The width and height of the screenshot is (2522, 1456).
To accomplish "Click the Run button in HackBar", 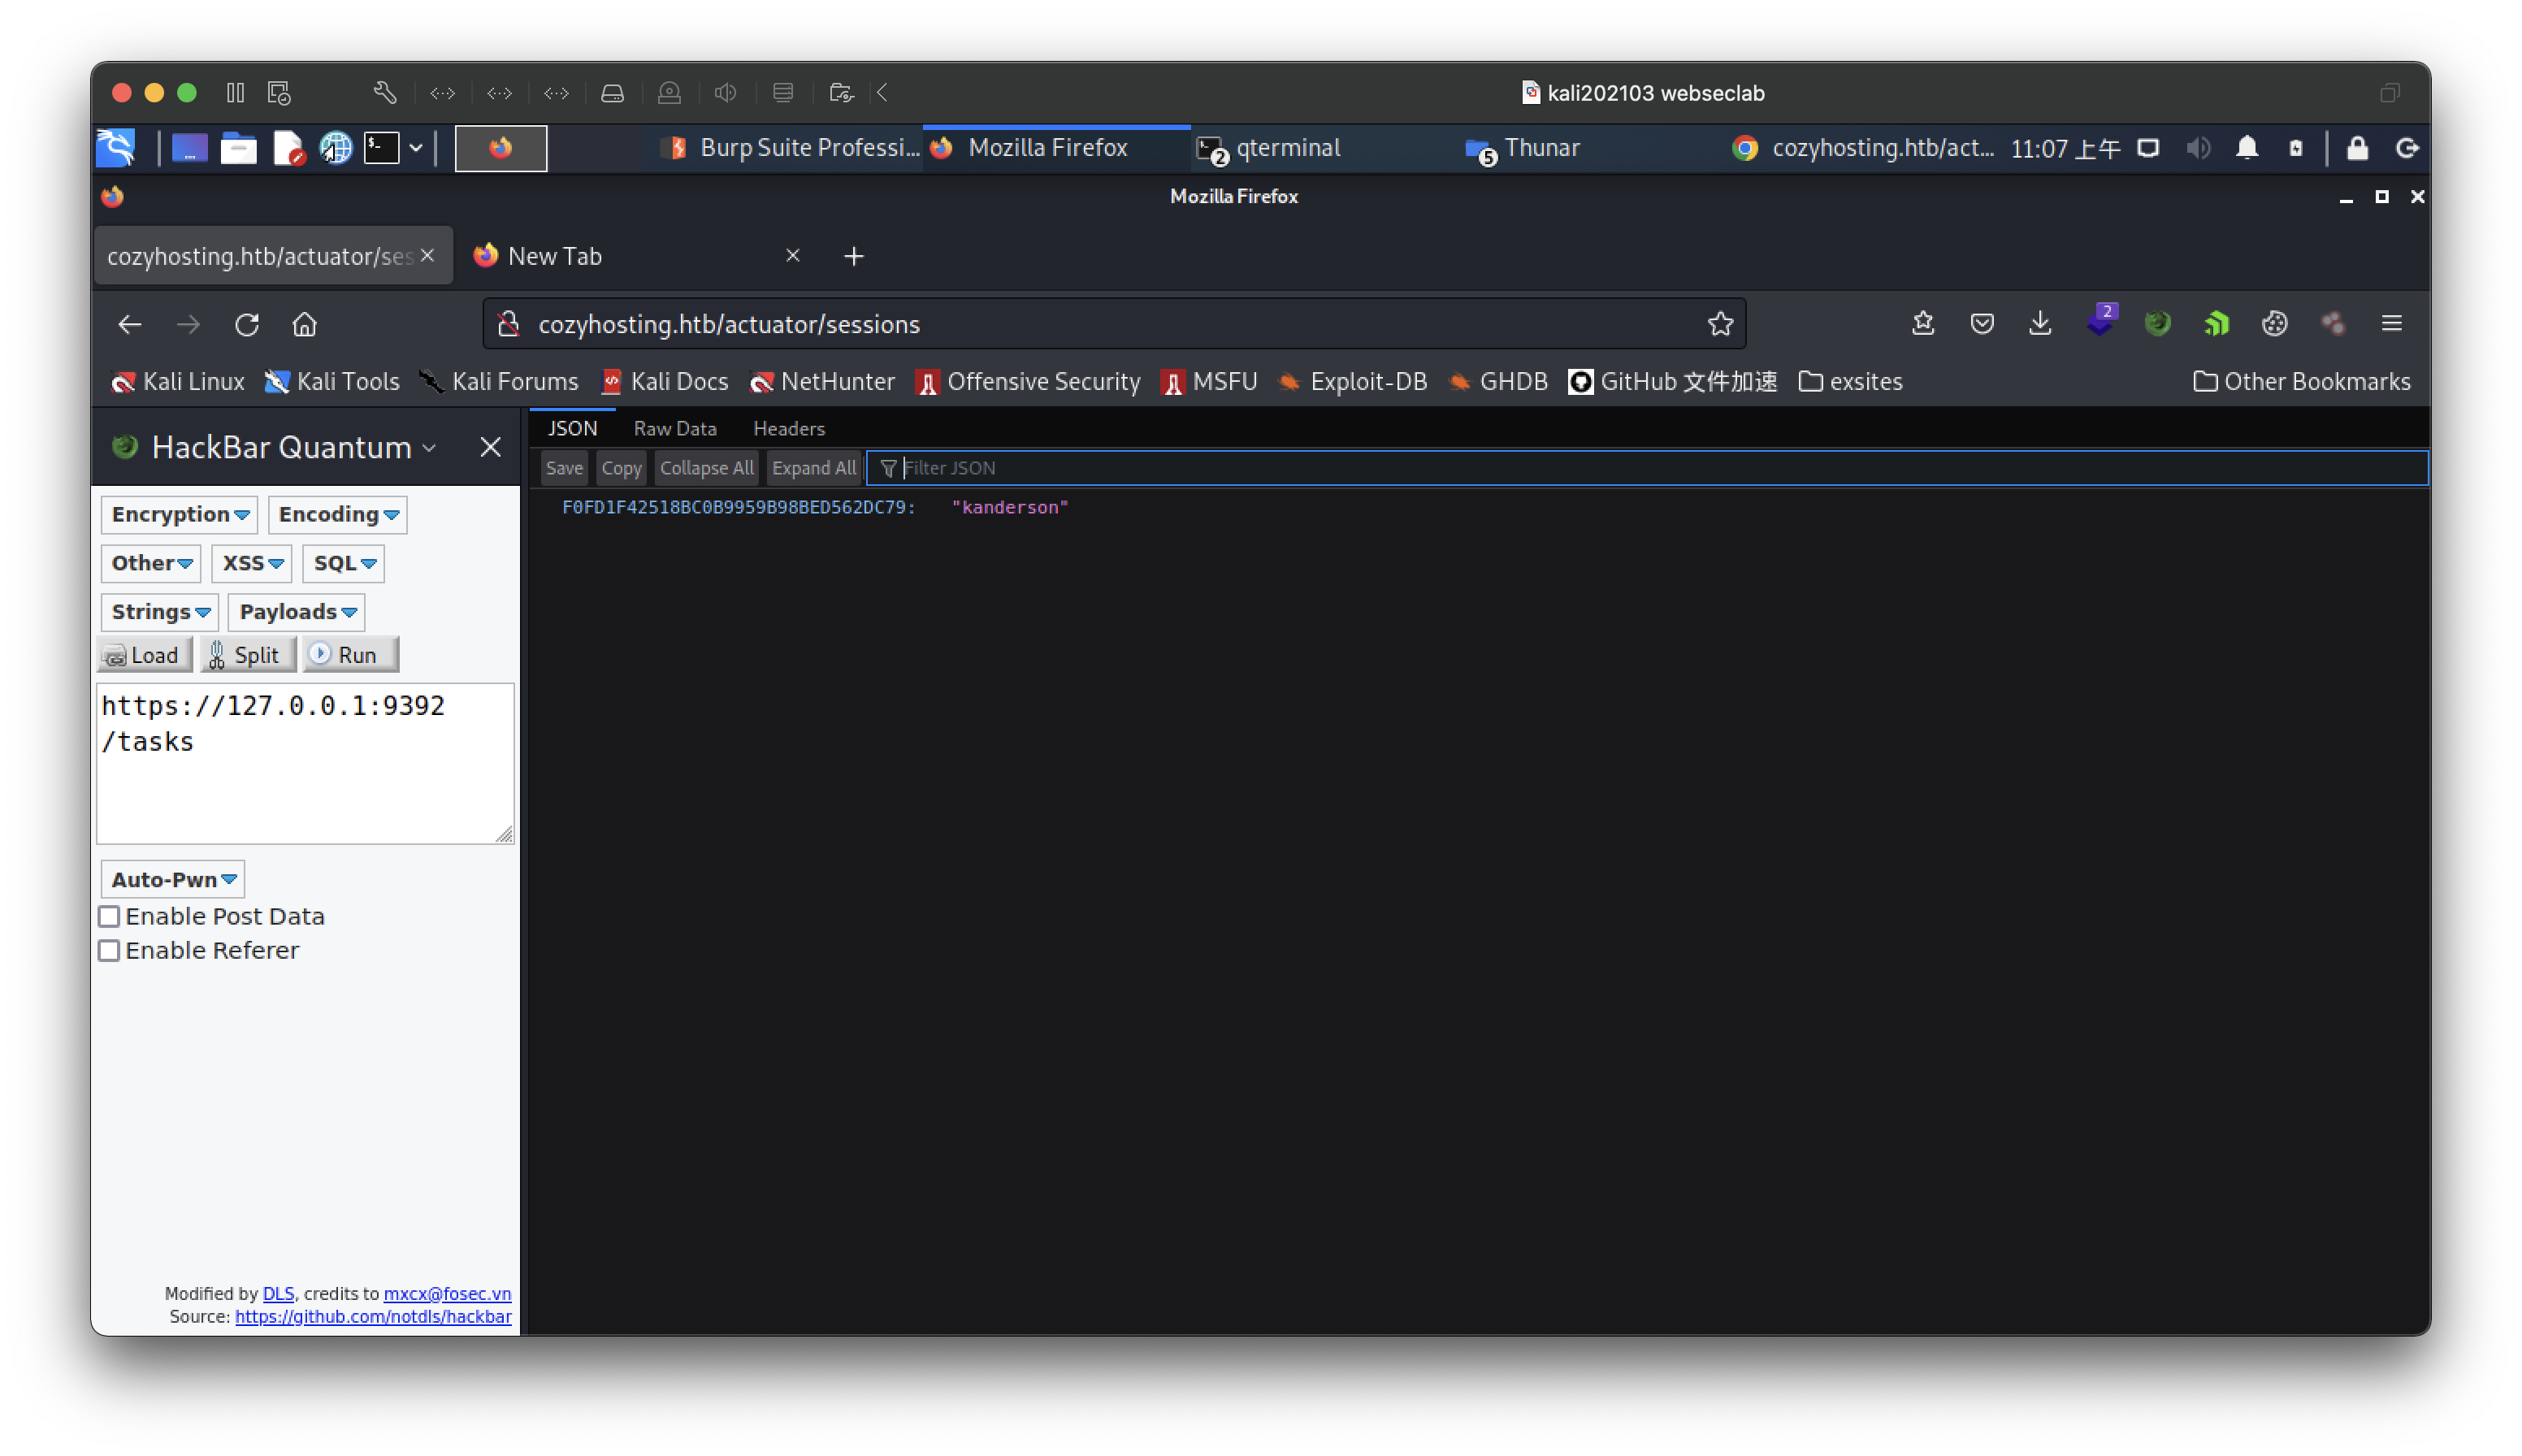I will click(x=345, y=655).
